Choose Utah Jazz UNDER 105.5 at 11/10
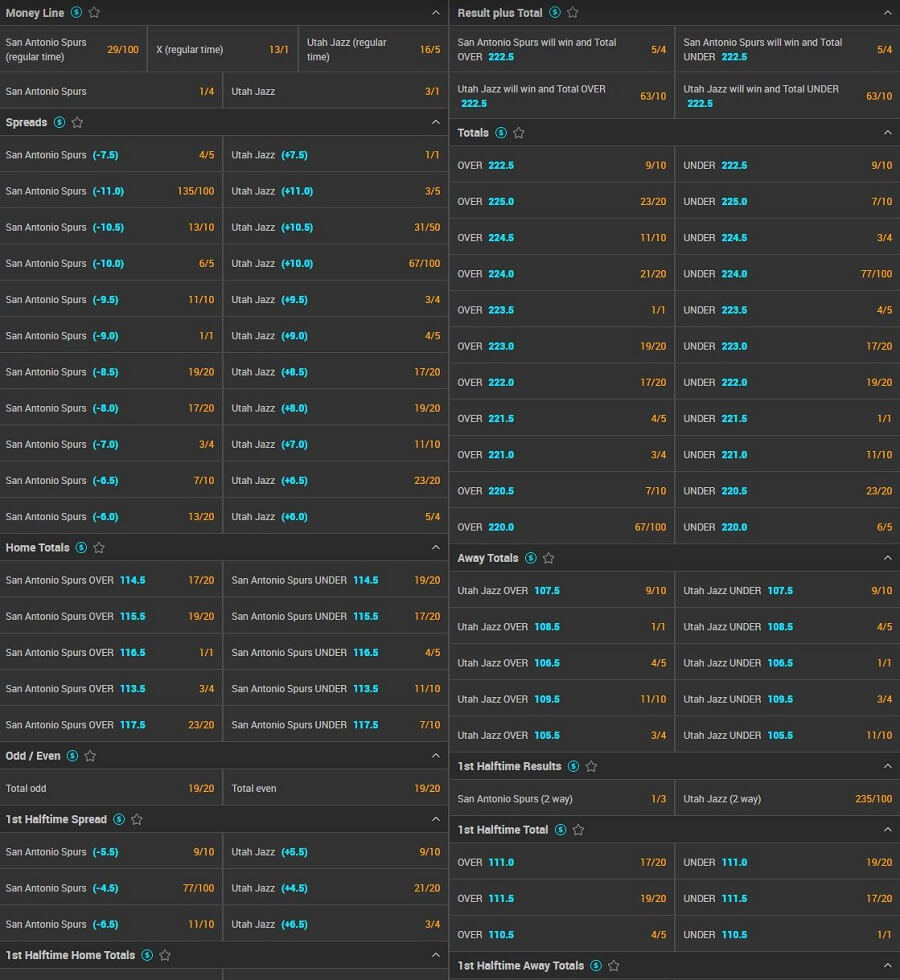Image resolution: width=900 pixels, height=980 pixels. (788, 736)
